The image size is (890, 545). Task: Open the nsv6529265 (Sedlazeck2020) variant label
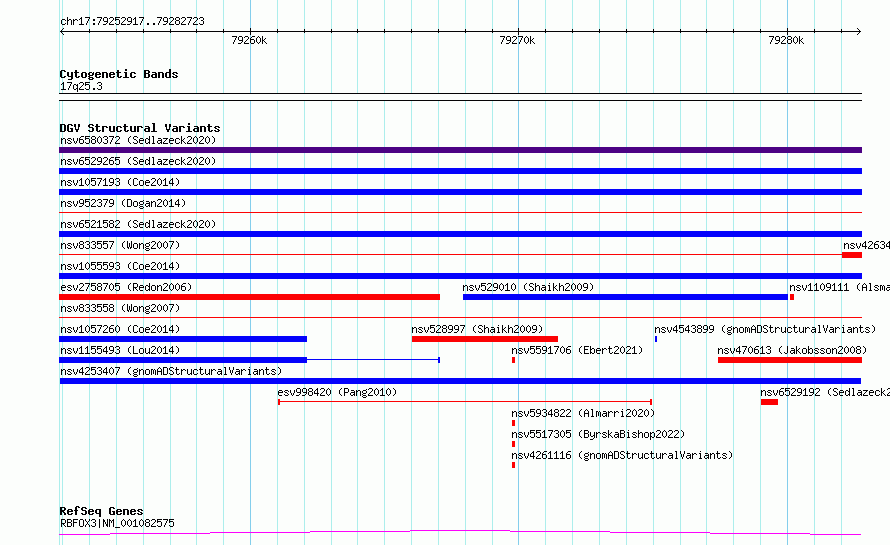pyautogui.click(x=138, y=161)
